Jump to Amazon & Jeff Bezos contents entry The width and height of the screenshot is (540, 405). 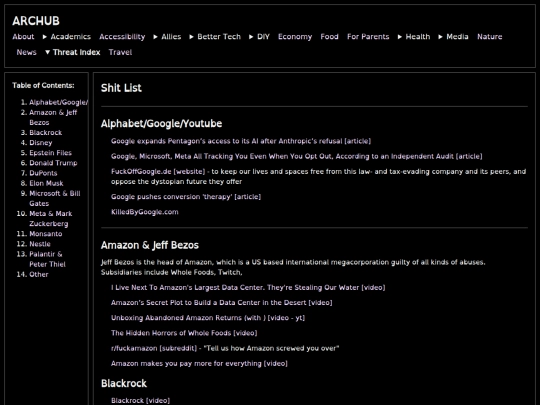tap(53, 117)
